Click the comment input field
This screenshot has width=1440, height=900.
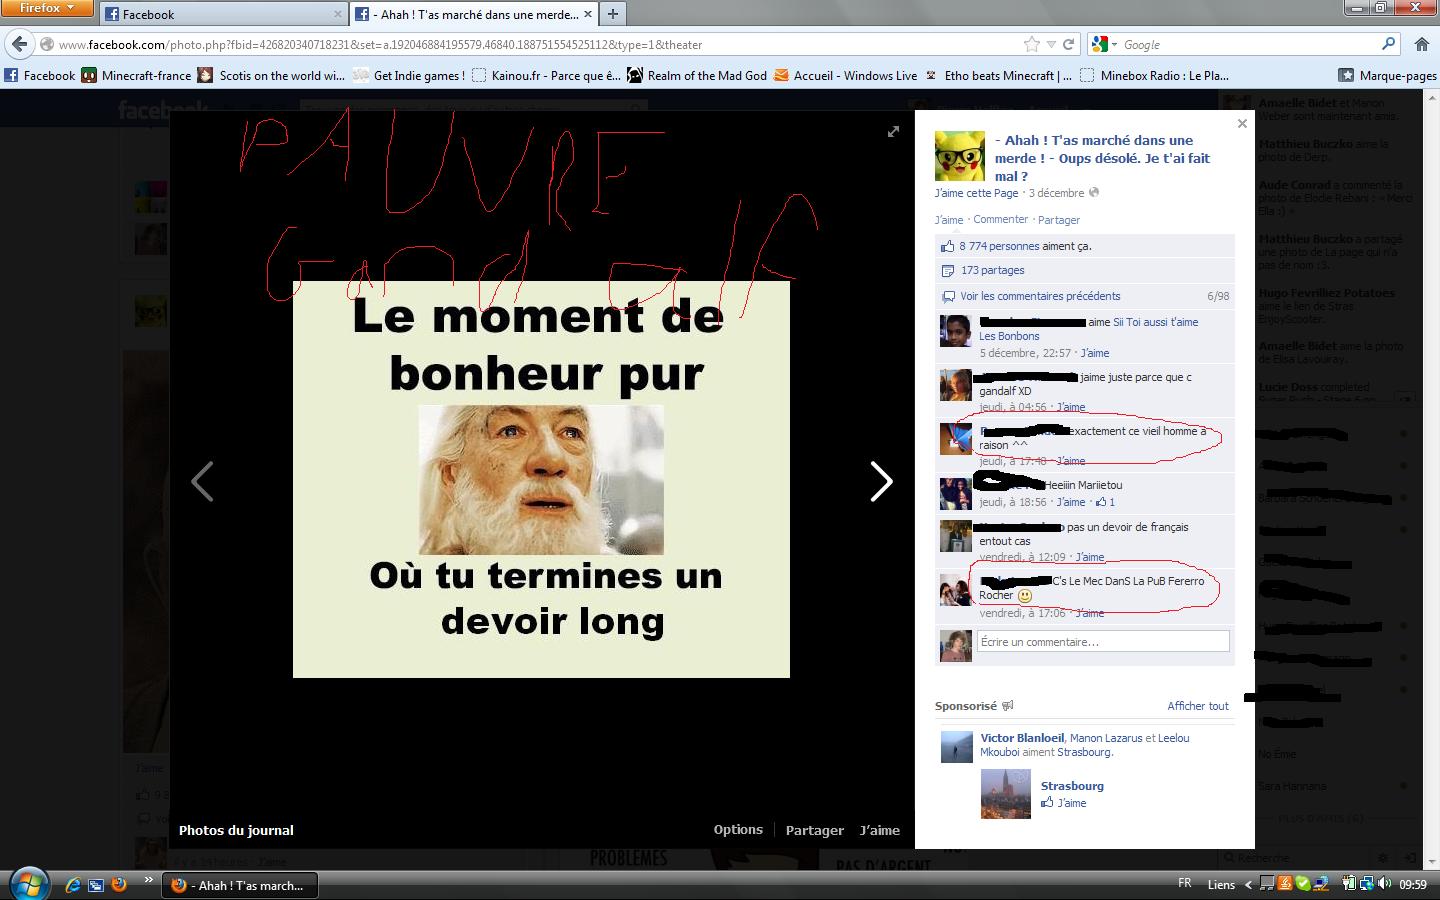(x=1101, y=642)
